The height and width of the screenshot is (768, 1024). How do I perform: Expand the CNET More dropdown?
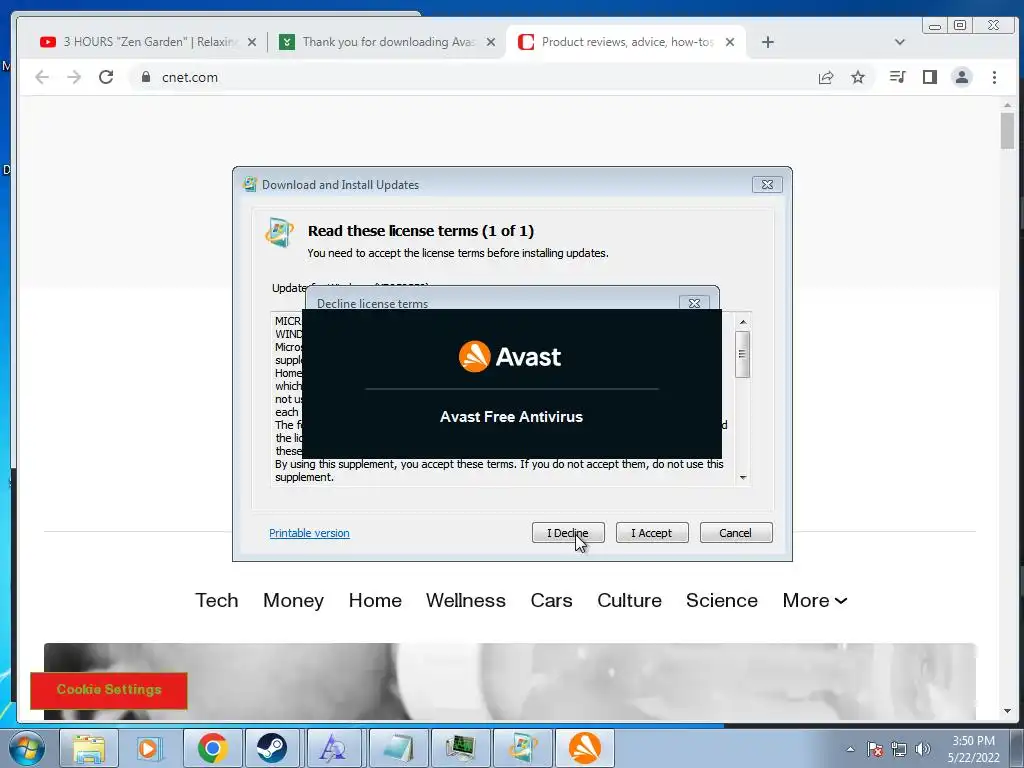[x=814, y=600]
